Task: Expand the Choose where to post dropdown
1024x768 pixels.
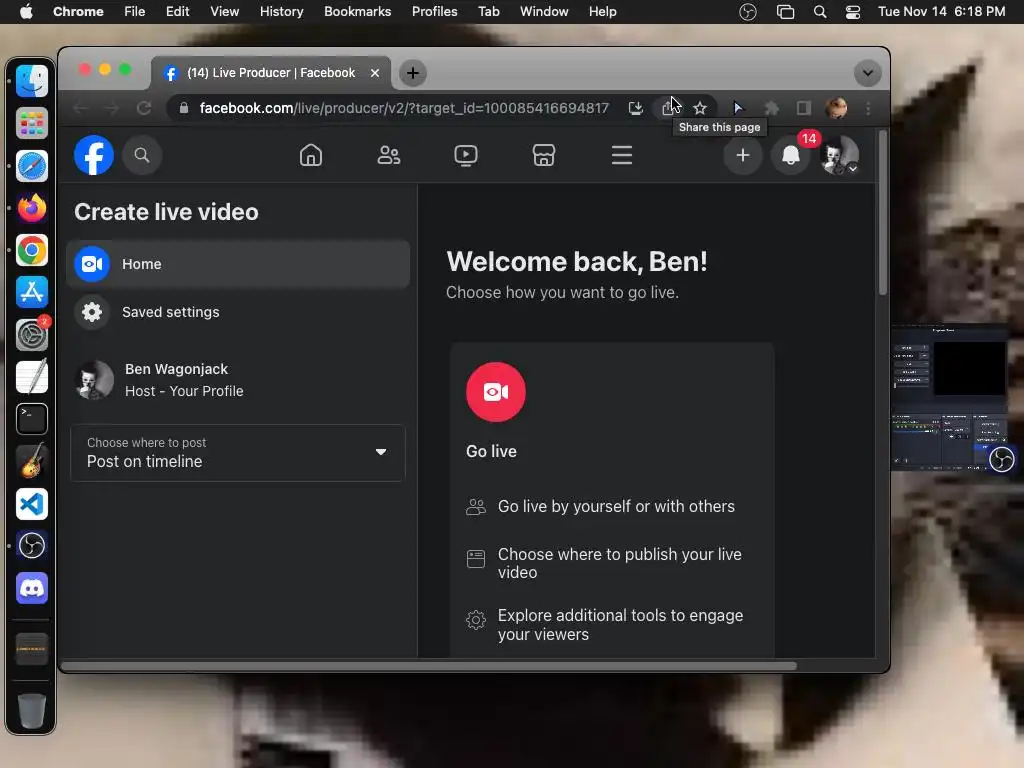Action: point(238,453)
